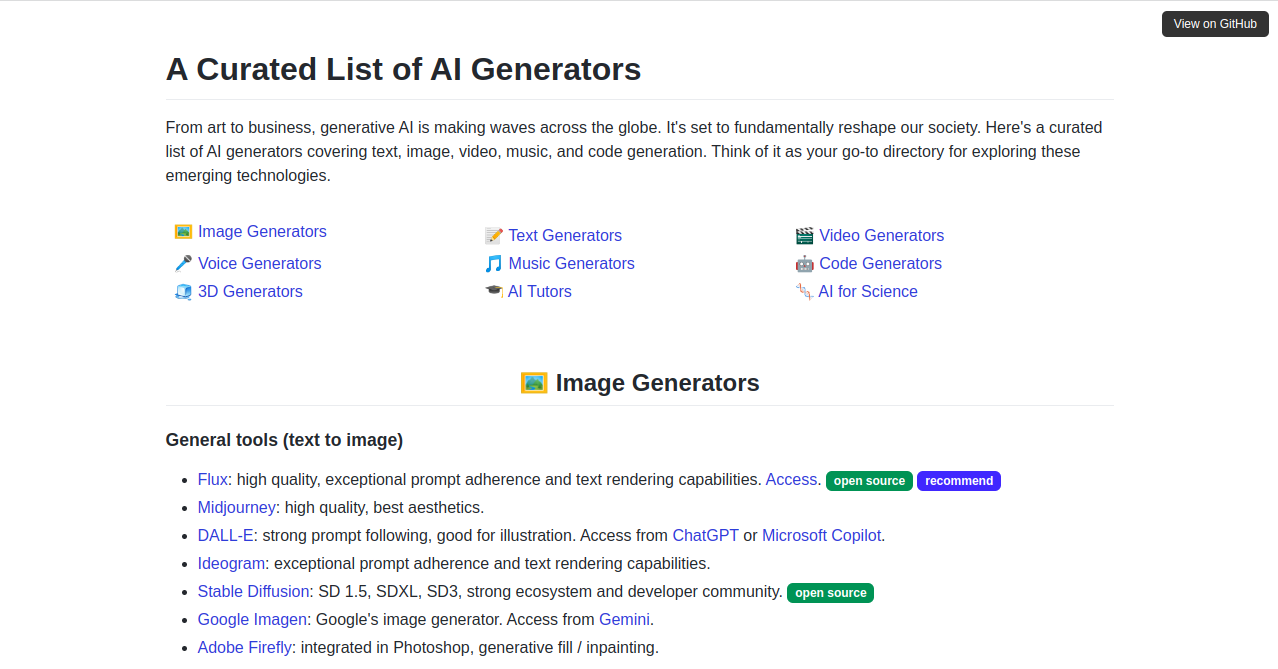Screen dimensions: 1278x669
Task: Open the Stable Diffusion link
Action: tap(254, 592)
